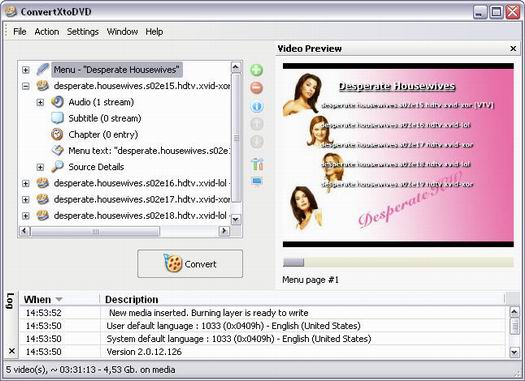Click the green add video icon
Screen dimensions: 525x381
pyautogui.click(x=256, y=70)
